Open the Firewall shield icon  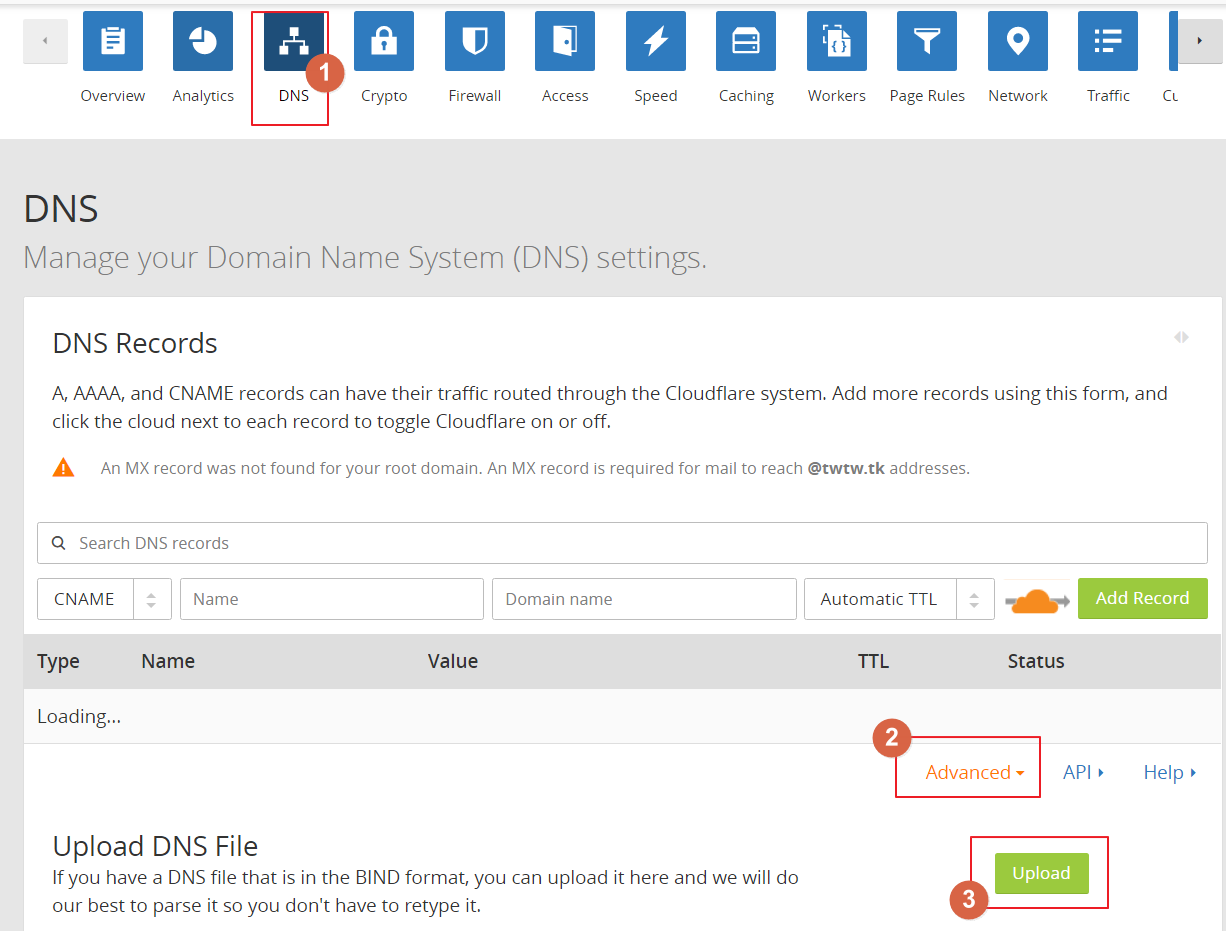click(x=475, y=41)
